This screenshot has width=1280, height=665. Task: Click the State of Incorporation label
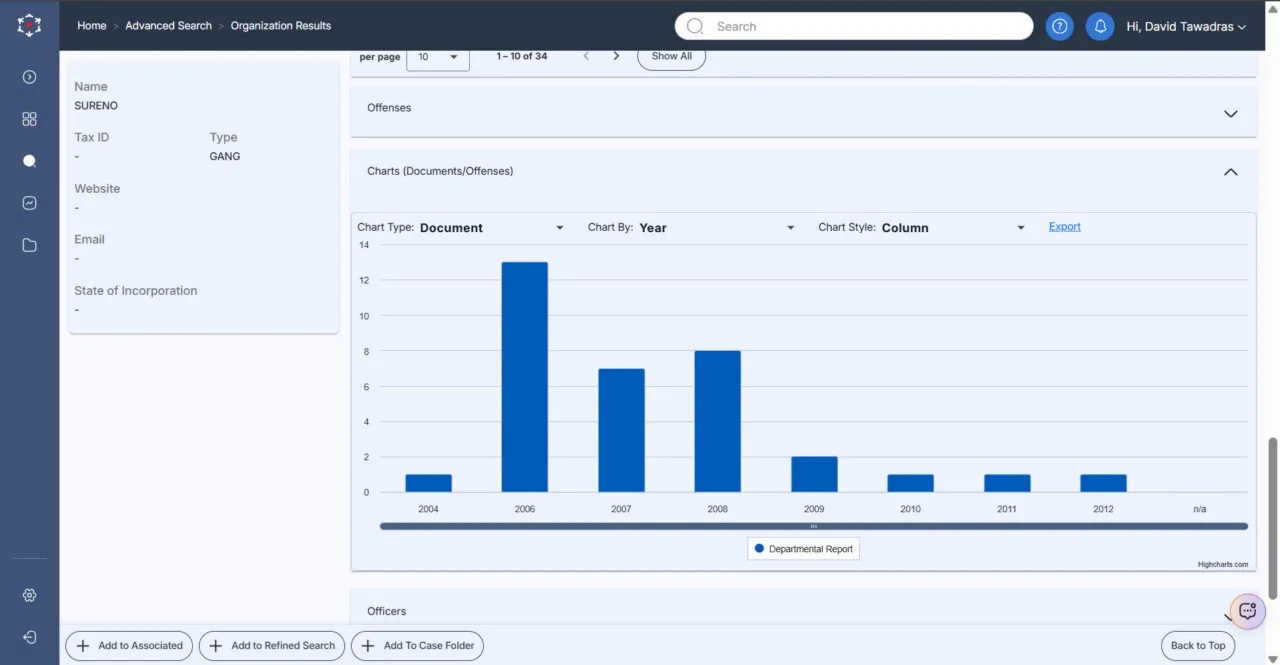coord(135,291)
